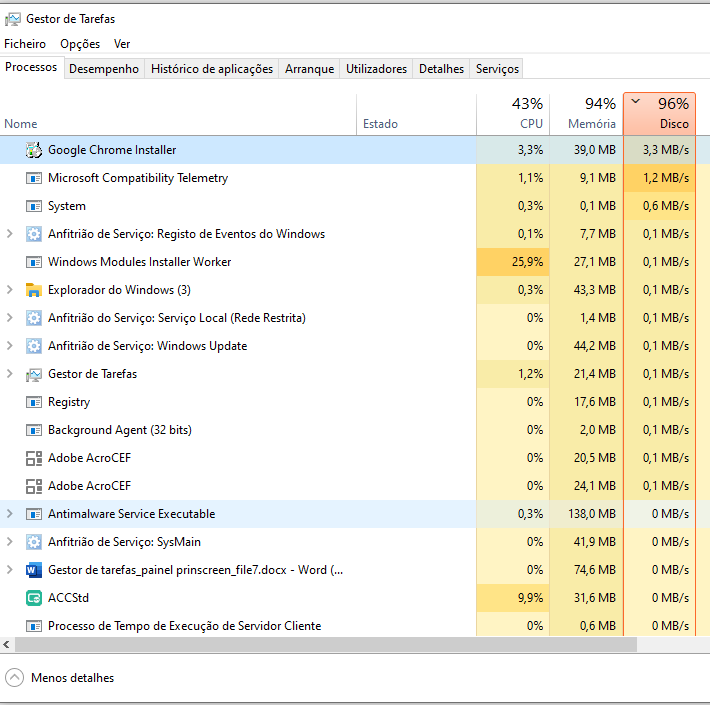
Task: Click the Word document process icon
Action: point(34,570)
